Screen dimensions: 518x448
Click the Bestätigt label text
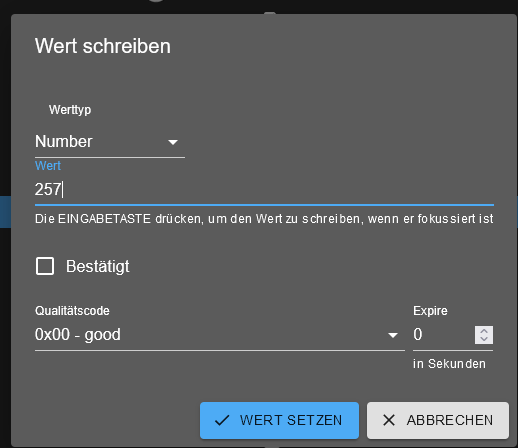tap(98, 266)
